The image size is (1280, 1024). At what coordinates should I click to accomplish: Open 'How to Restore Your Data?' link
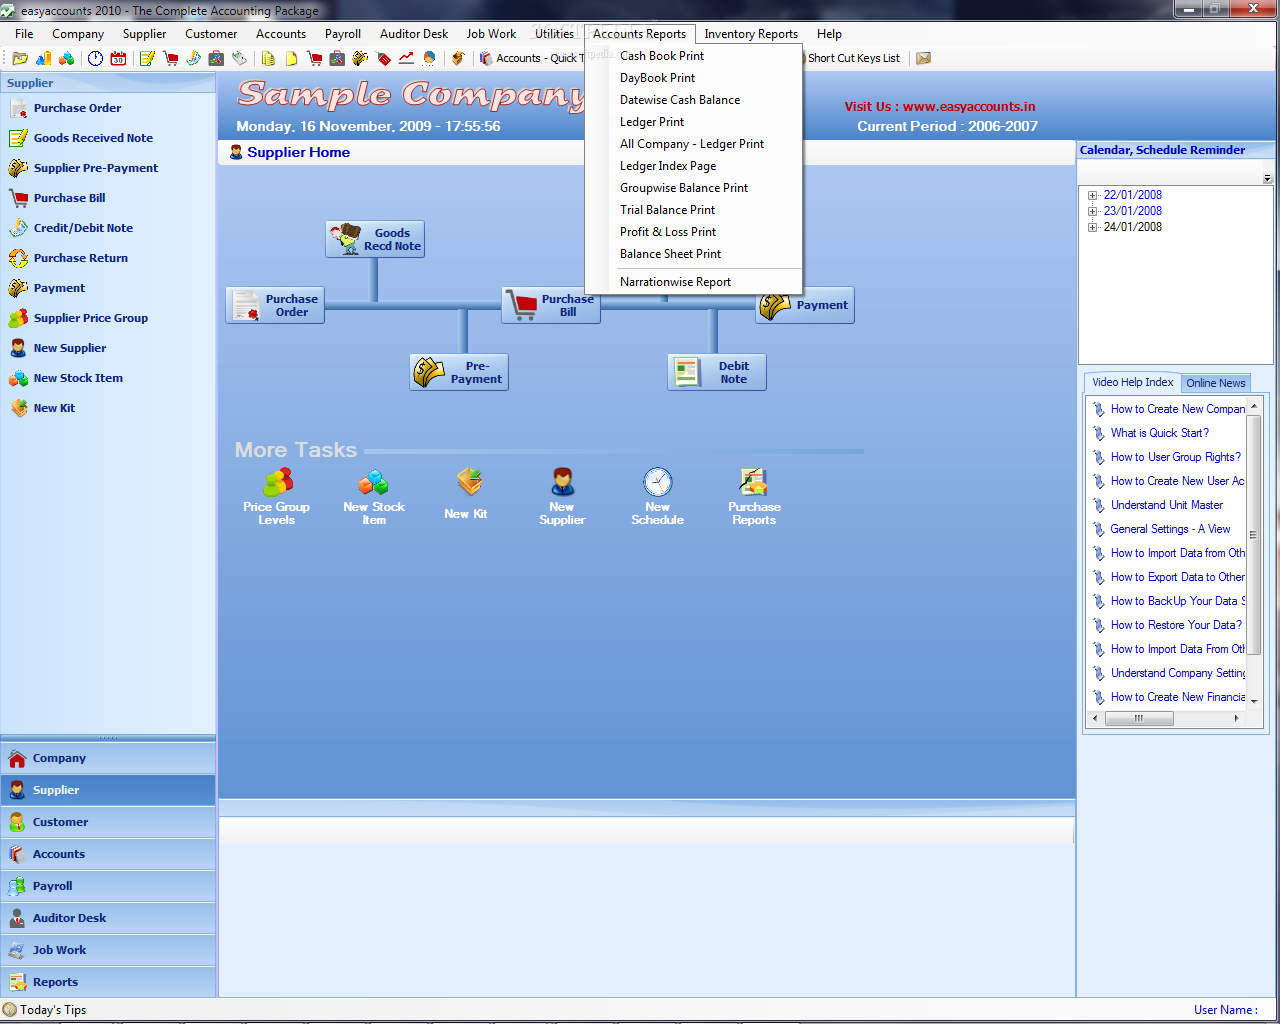(x=1176, y=625)
